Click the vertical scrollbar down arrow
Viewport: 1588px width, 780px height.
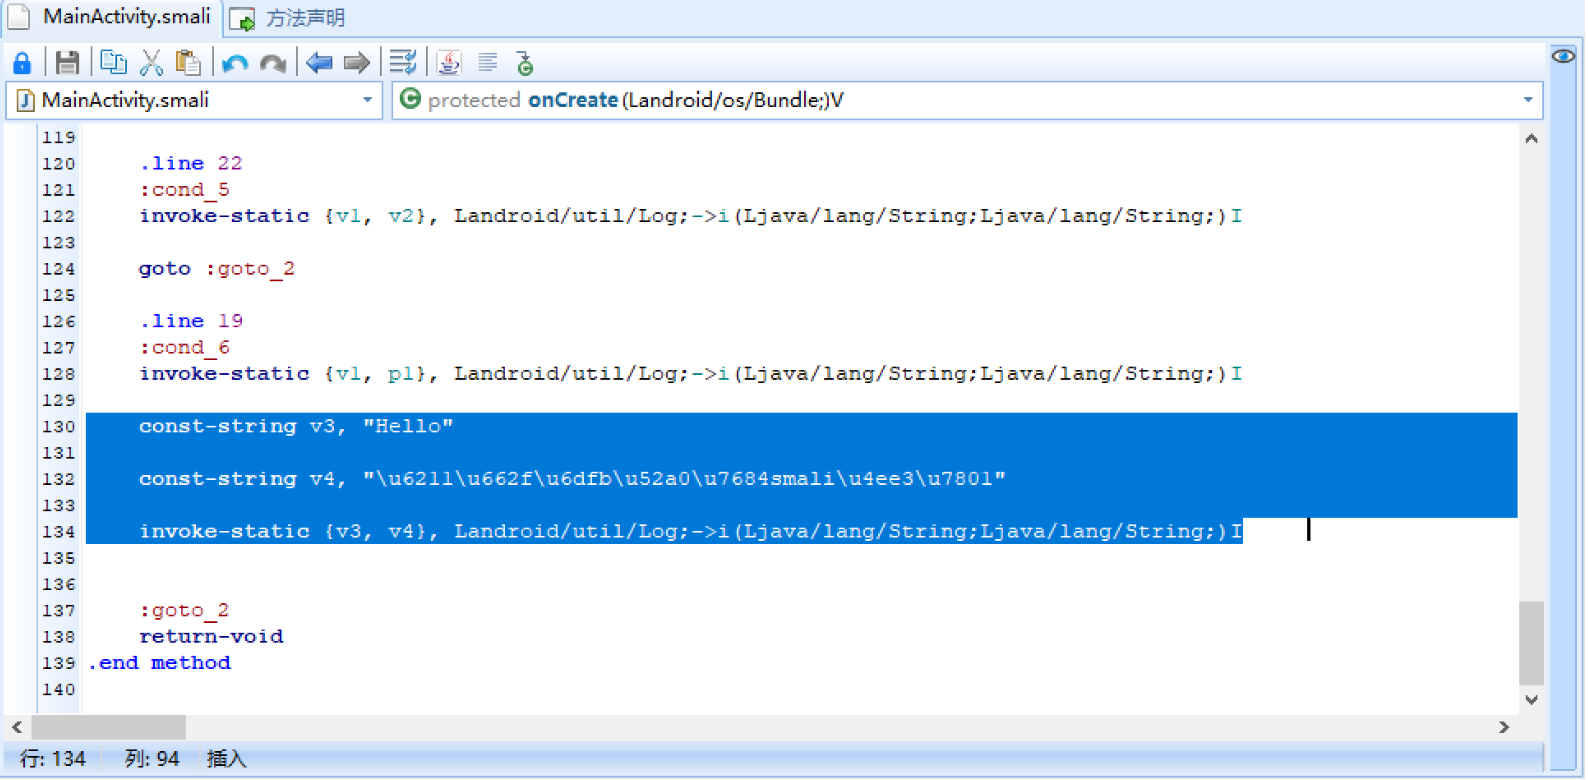point(1531,700)
